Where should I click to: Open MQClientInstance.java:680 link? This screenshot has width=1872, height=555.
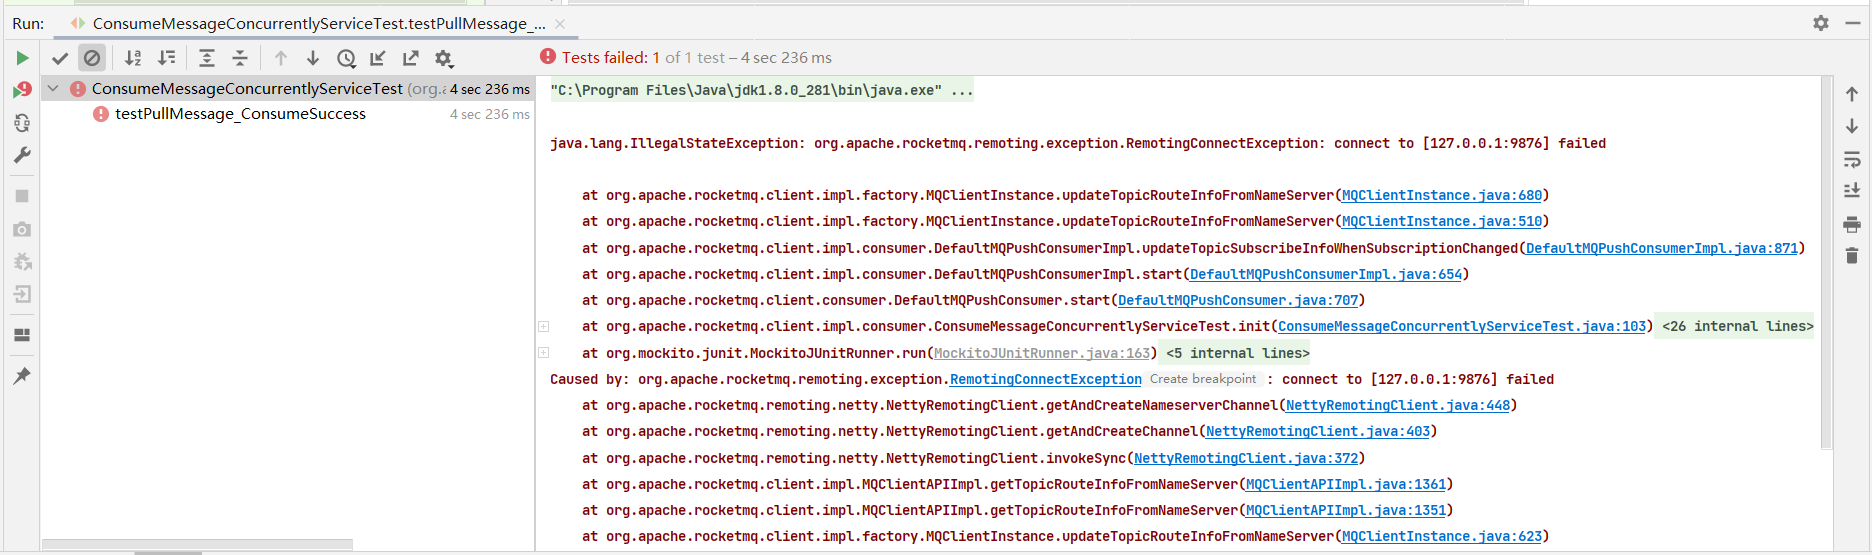pyautogui.click(x=1442, y=195)
